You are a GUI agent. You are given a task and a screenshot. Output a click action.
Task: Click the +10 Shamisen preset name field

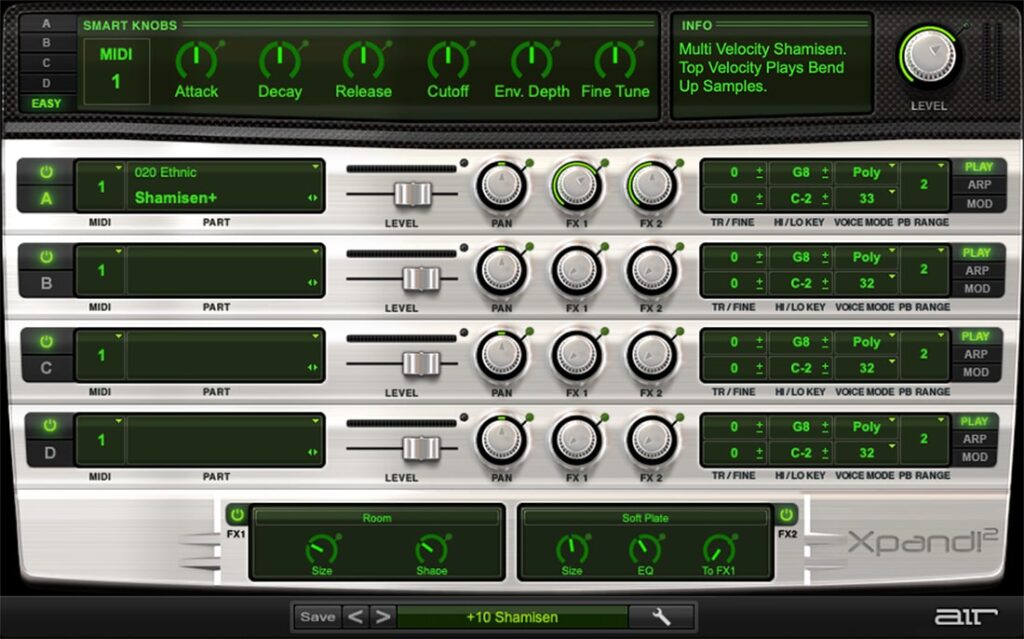coord(512,617)
